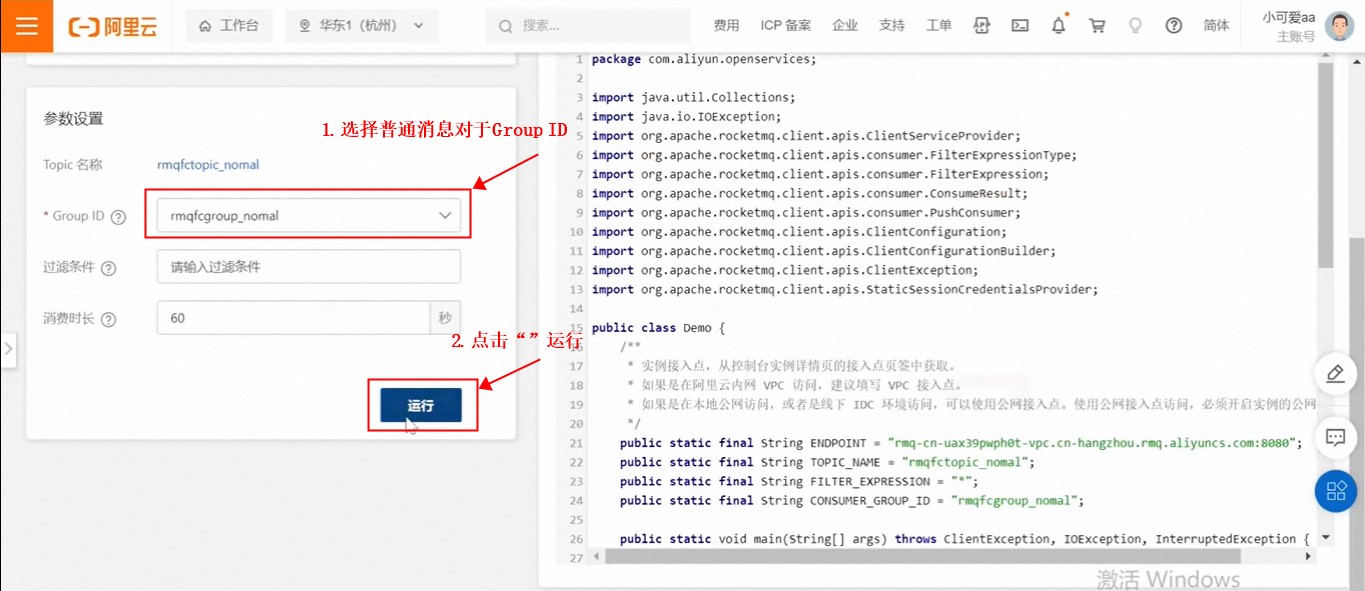Viewport: 1365px width, 591px height.
Task: Click the top search box
Action: point(588,26)
